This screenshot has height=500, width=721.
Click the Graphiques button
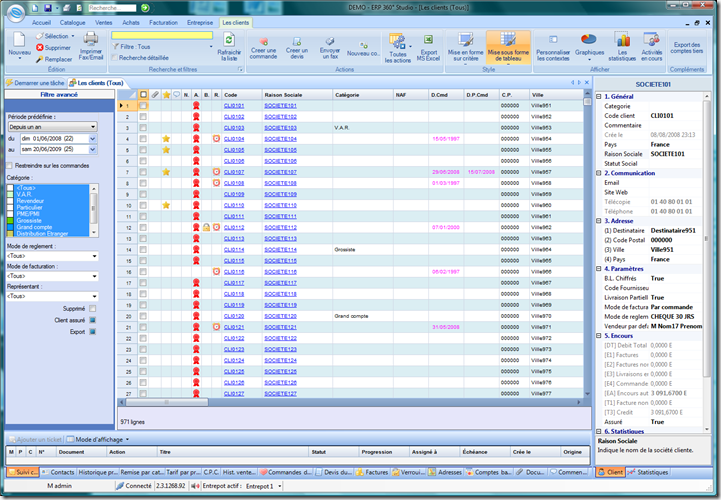click(589, 45)
